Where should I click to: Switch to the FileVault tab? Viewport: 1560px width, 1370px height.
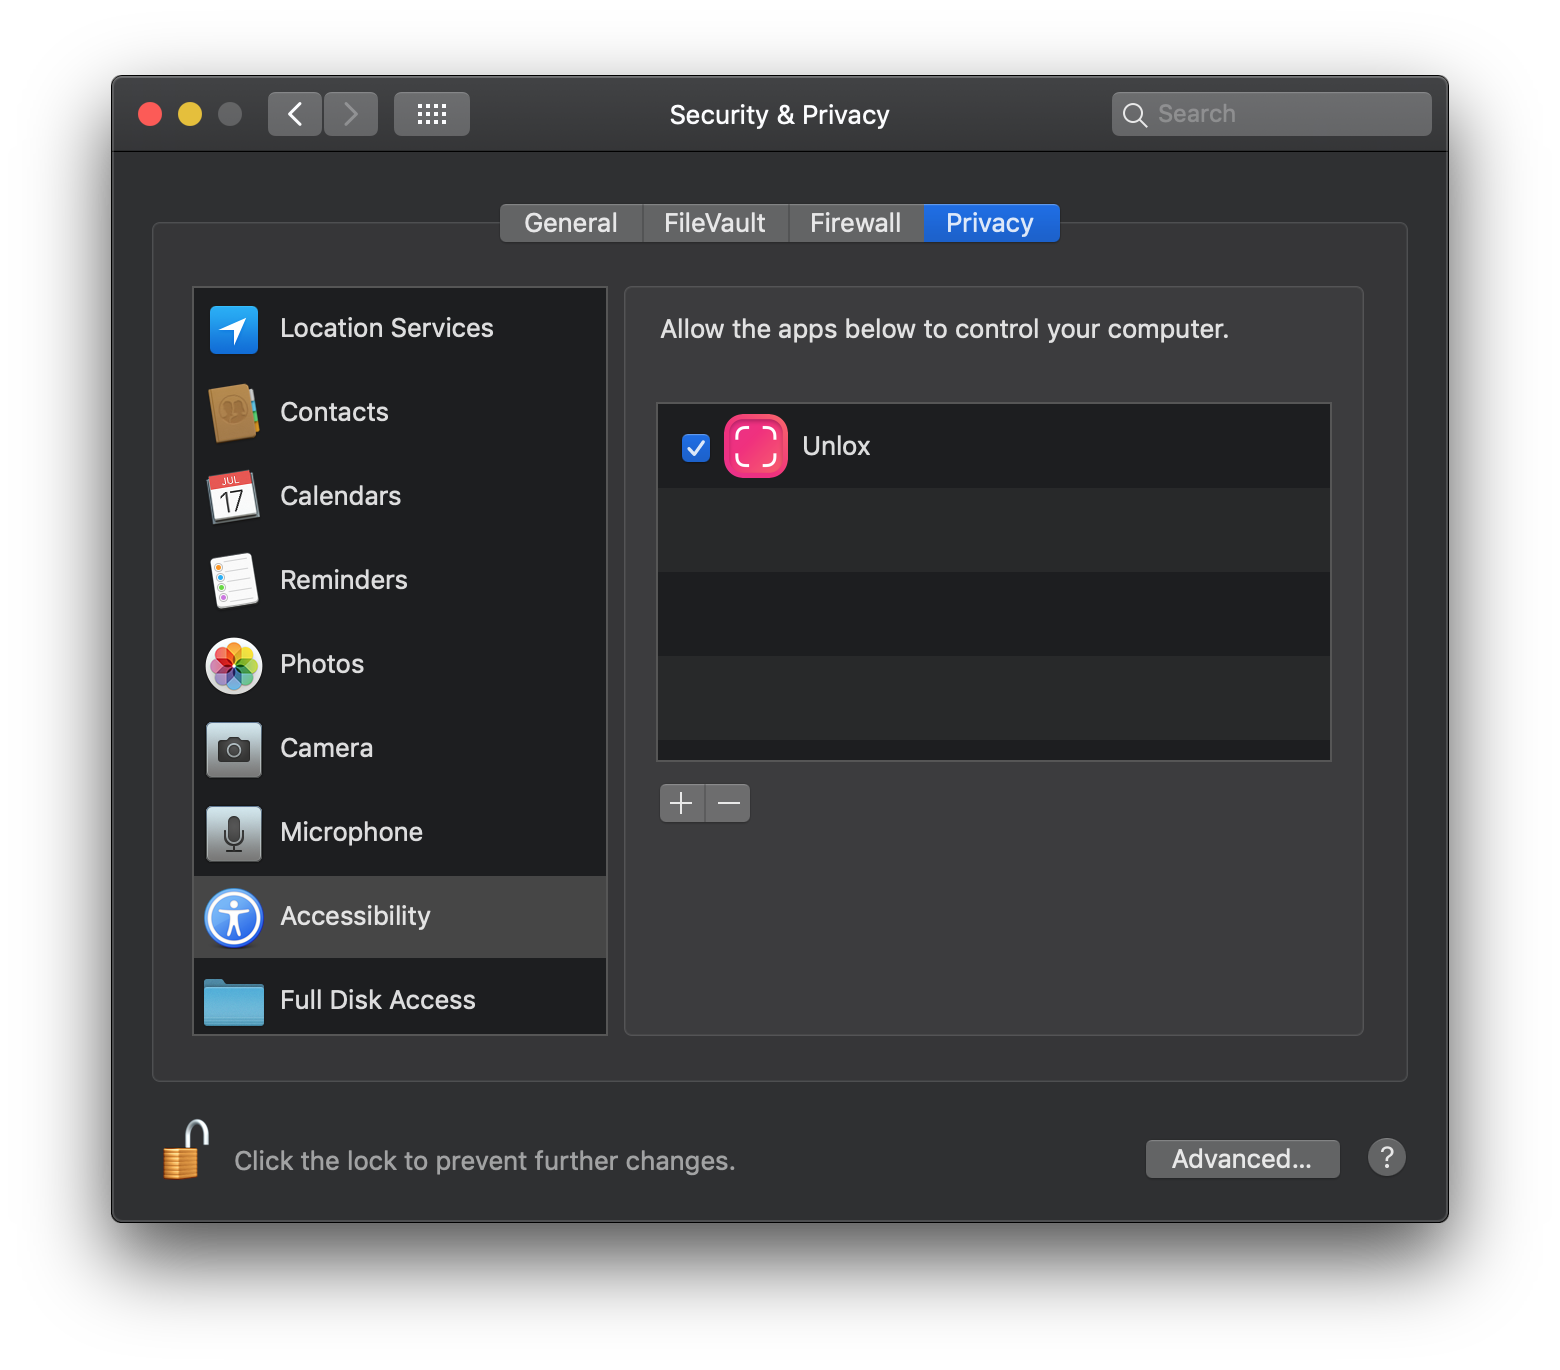(x=715, y=223)
